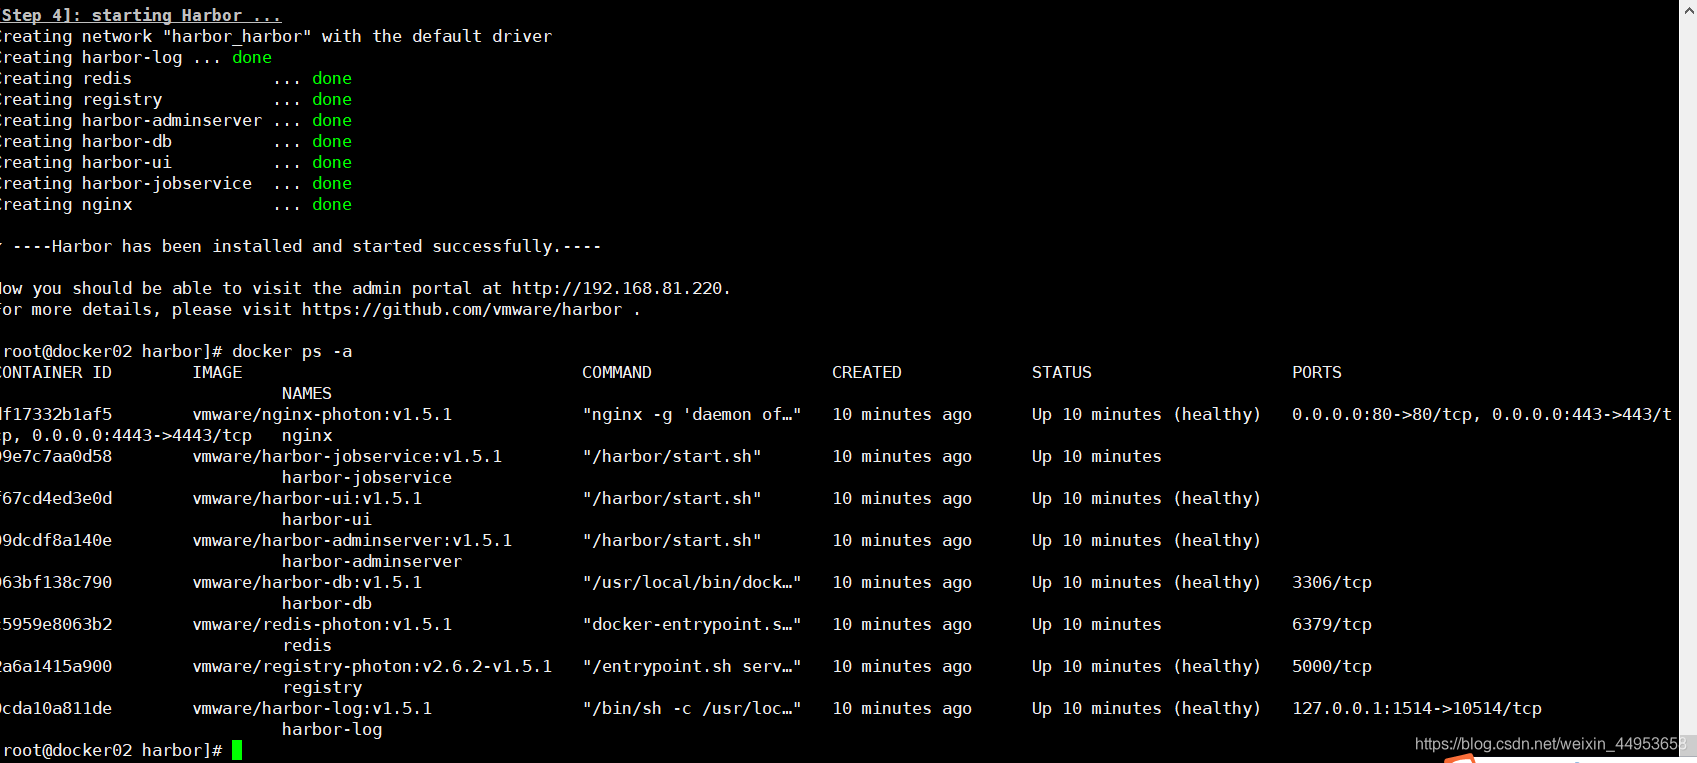Screen dimensions: 1697x763
Task: Click container name harbor-log under NAMES
Action: 332,729
